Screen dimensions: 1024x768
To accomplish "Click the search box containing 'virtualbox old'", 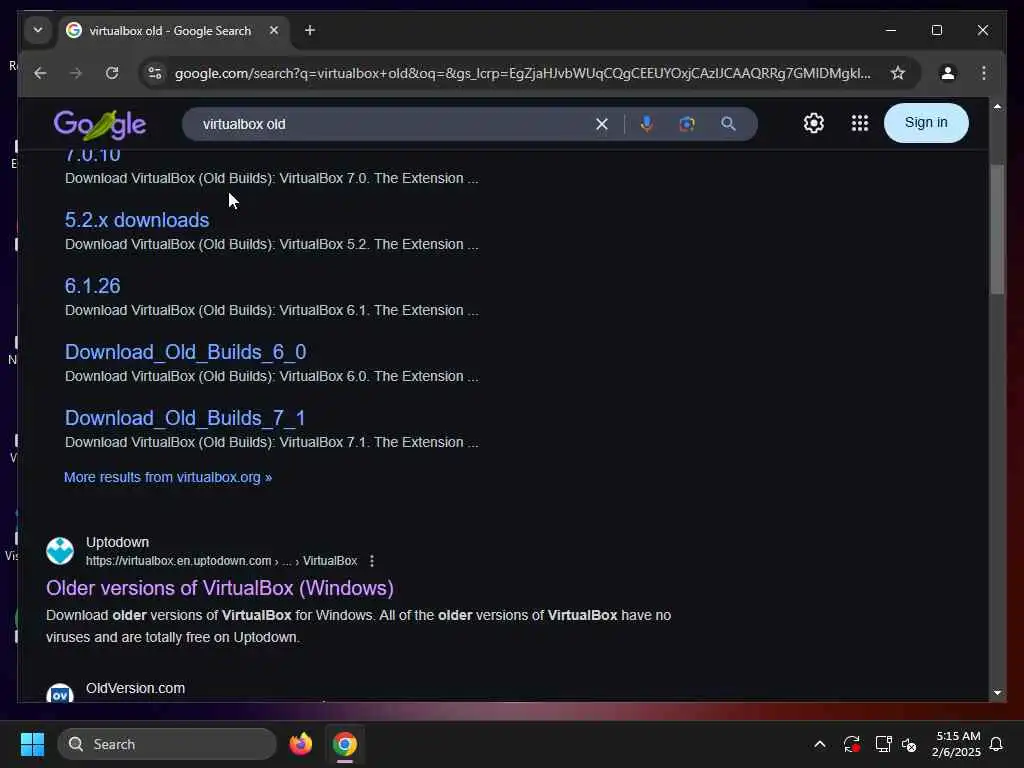I will pyautogui.click(x=392, y=124).
